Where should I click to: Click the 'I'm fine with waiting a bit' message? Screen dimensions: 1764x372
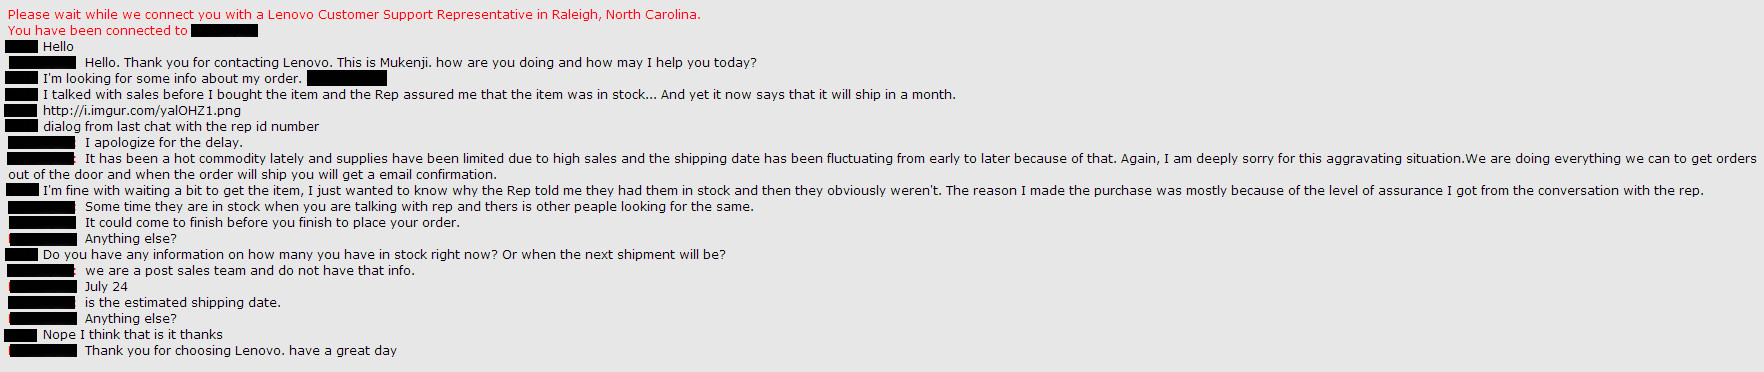click(873, 190)
